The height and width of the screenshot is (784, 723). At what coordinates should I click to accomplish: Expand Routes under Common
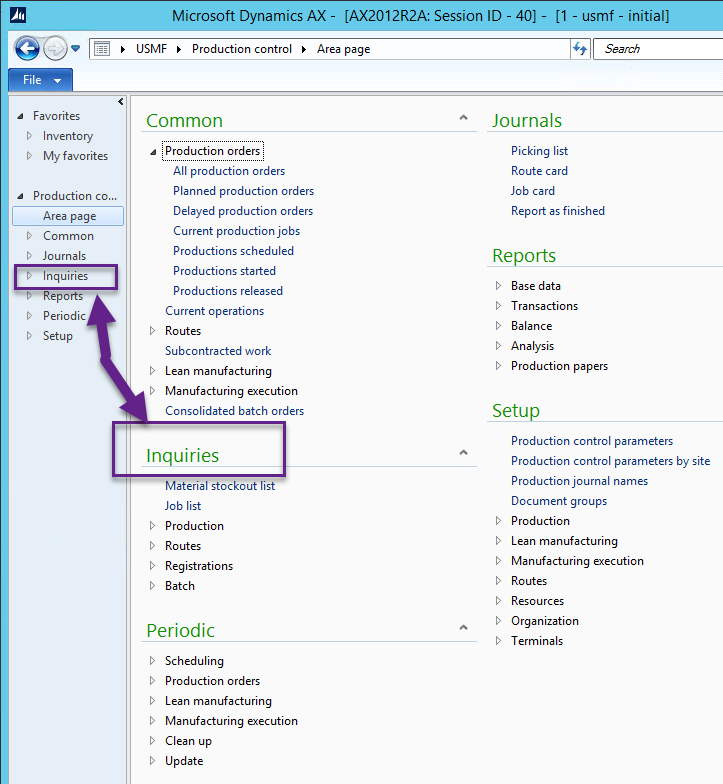152,330
